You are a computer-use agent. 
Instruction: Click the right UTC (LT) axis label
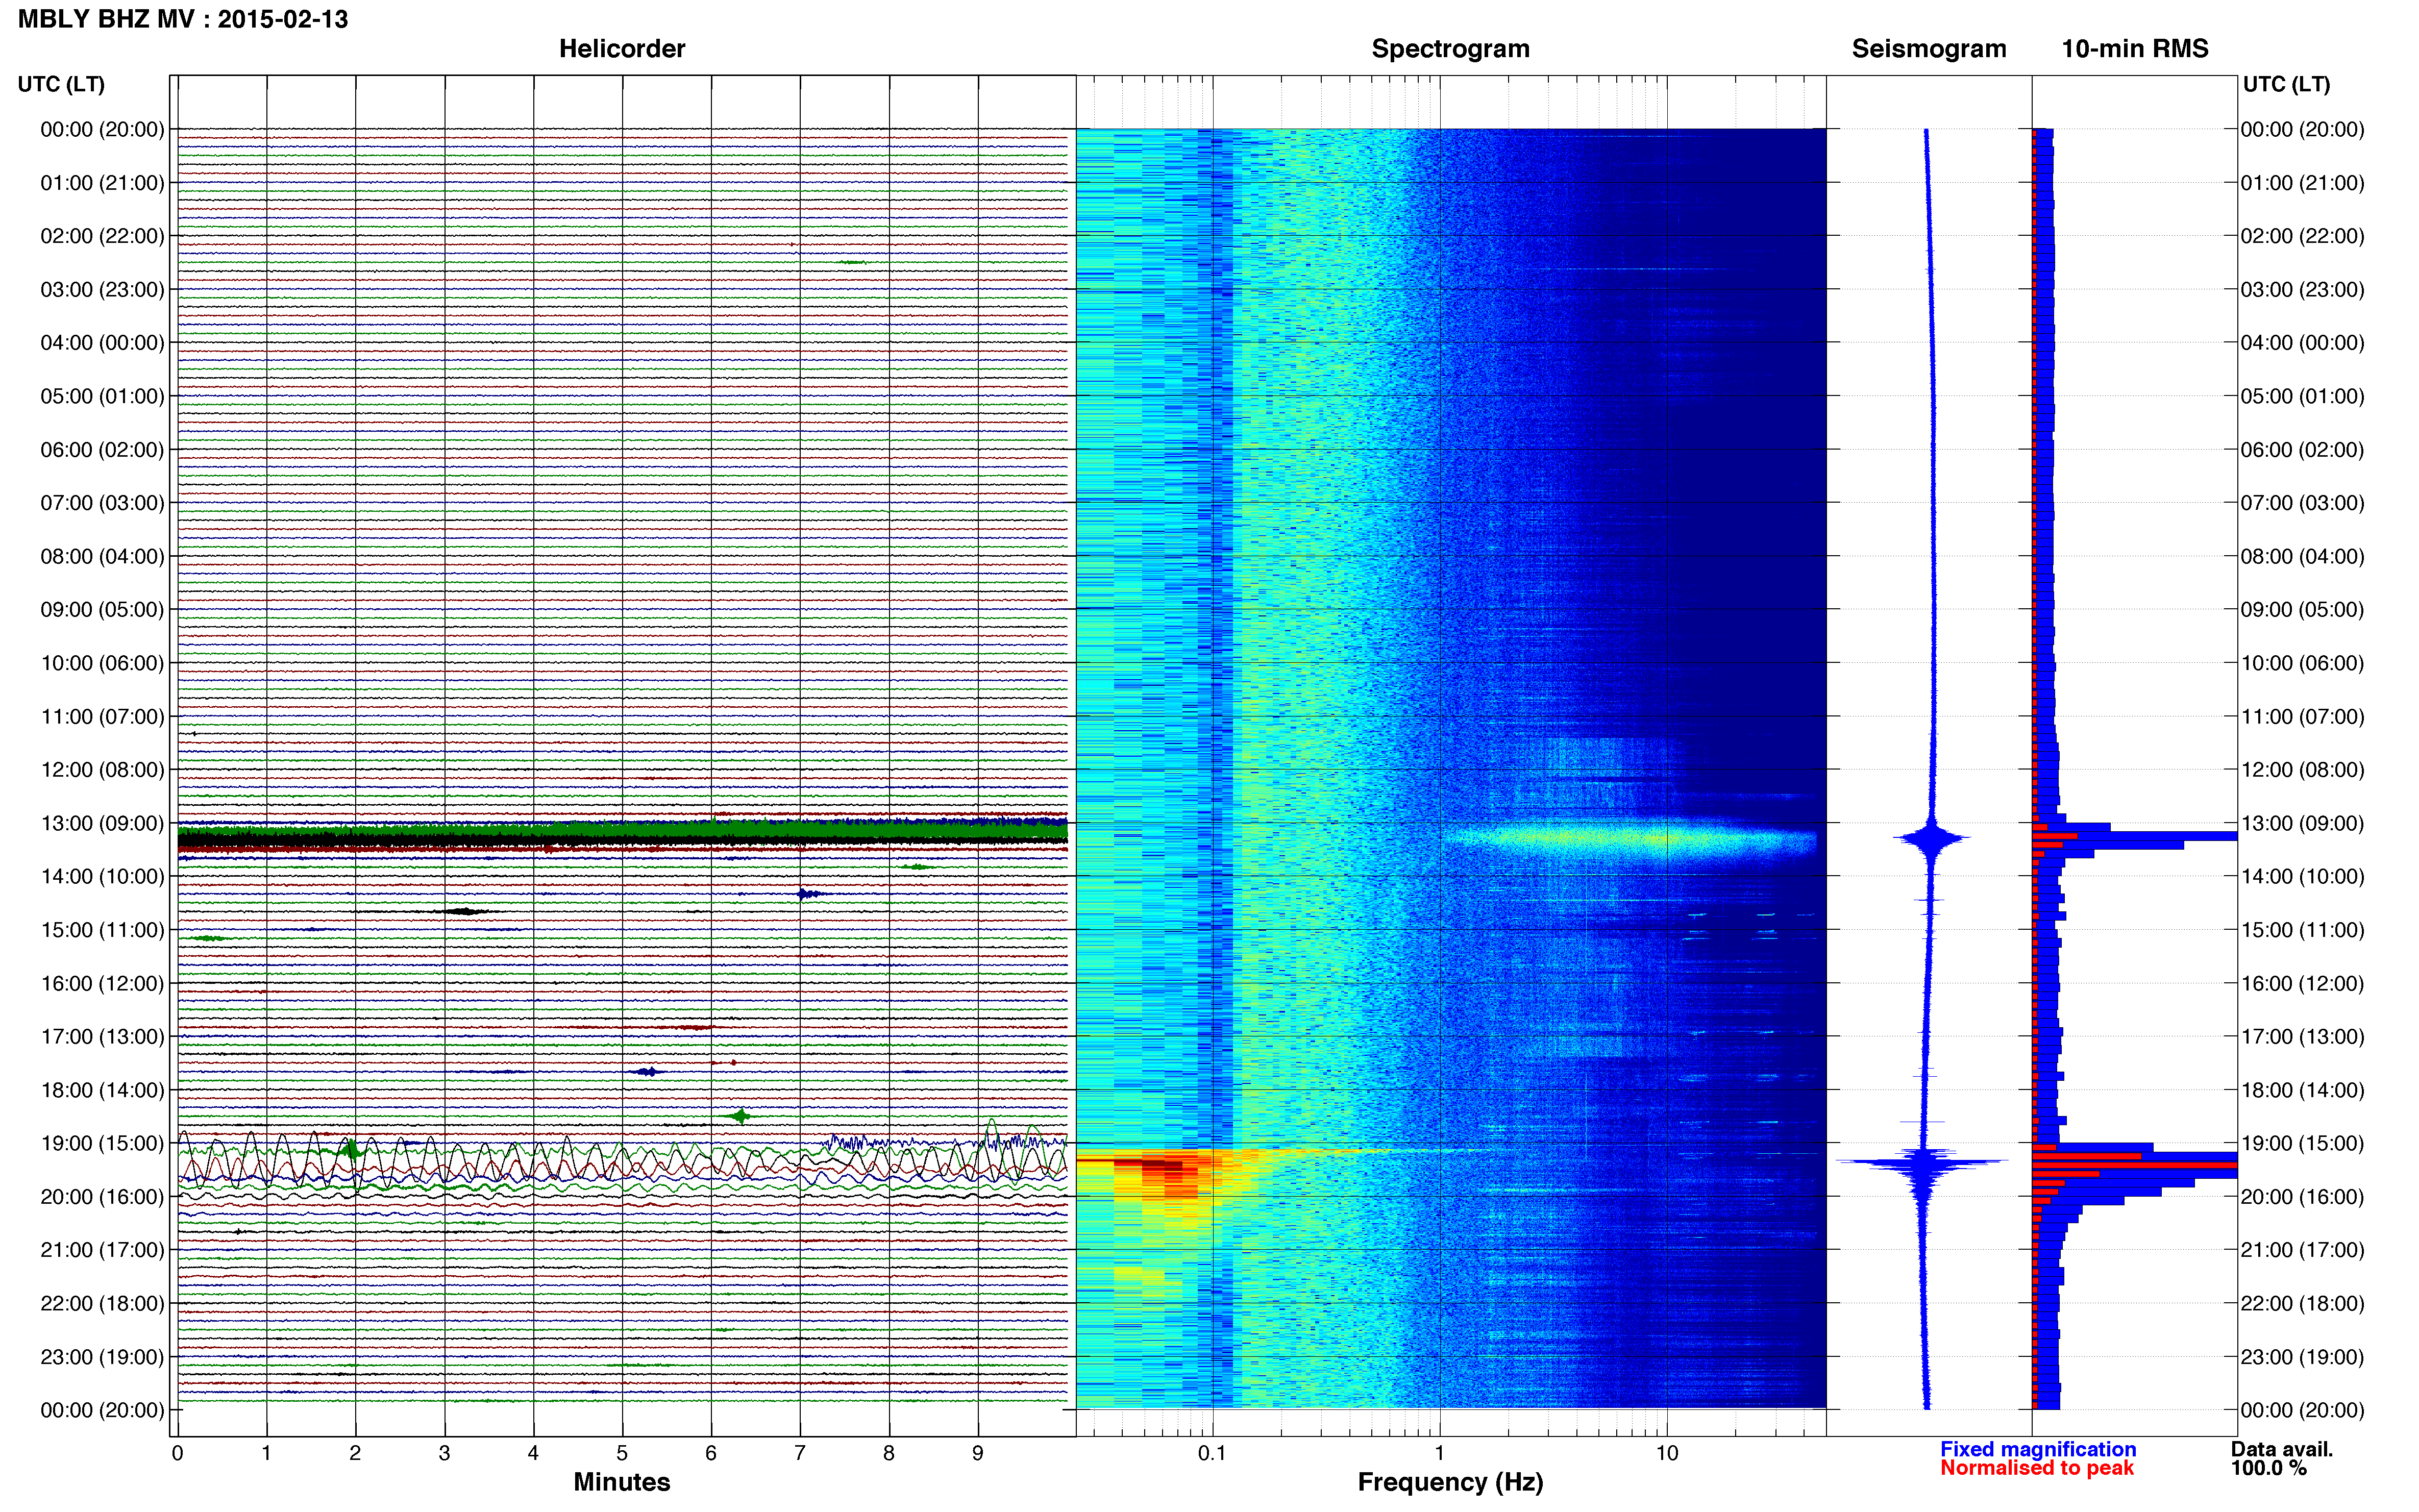tap(2286, 84)
